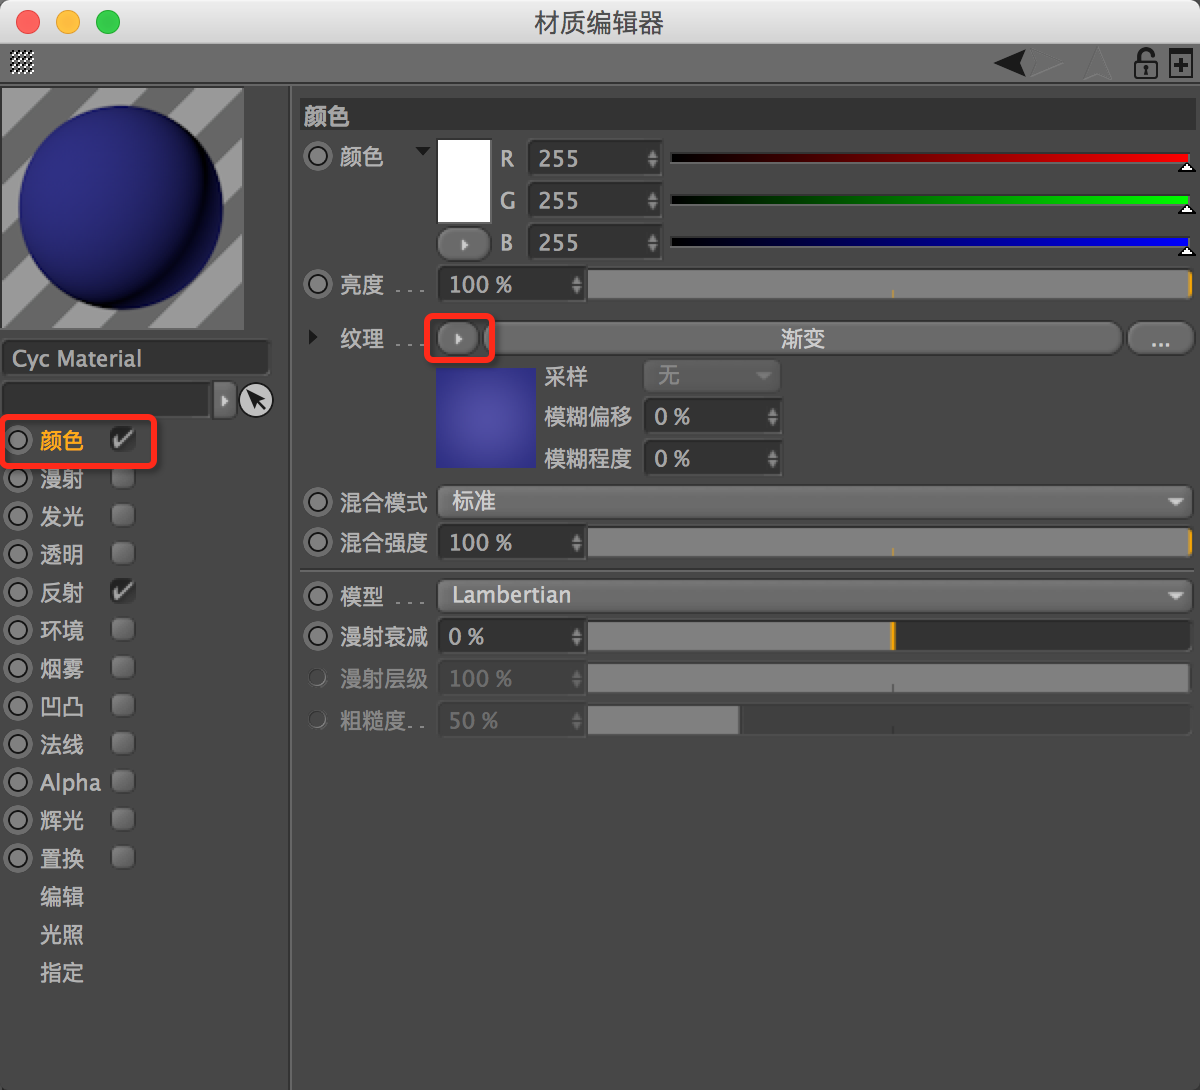This screenshot has width=1200, height=1090.
Task: Click the R value stepper arrows
Action: (x=652, y=159)
